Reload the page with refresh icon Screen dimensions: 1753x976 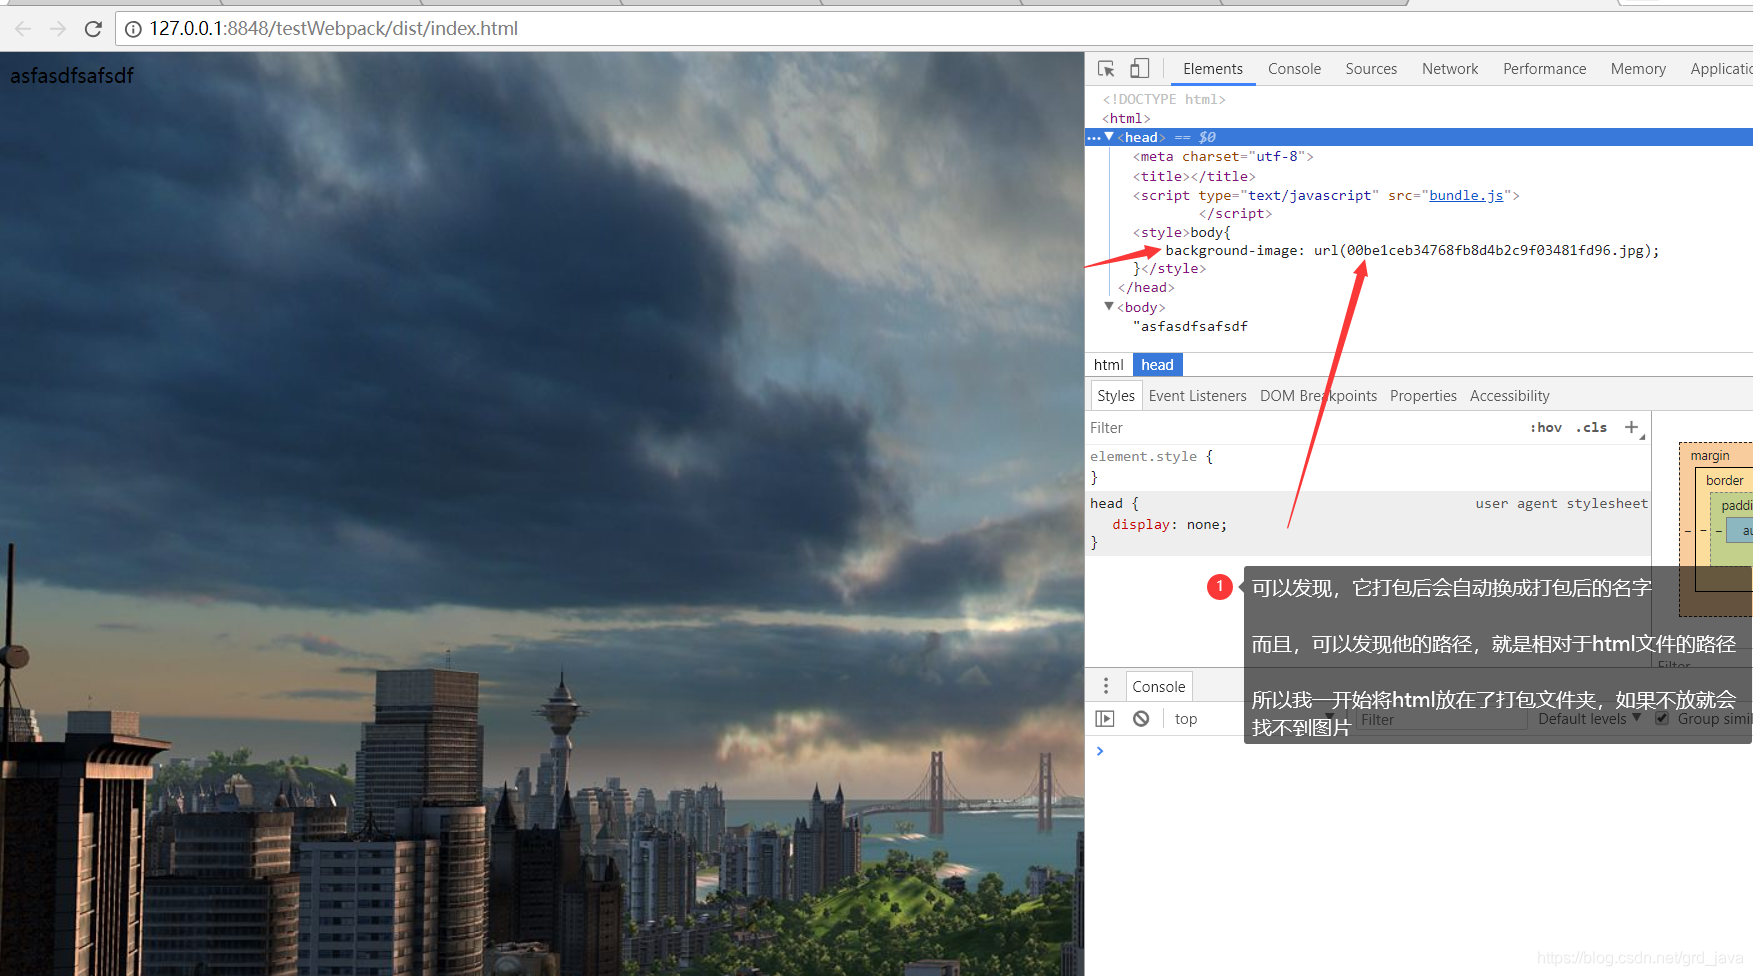(93, 29)
